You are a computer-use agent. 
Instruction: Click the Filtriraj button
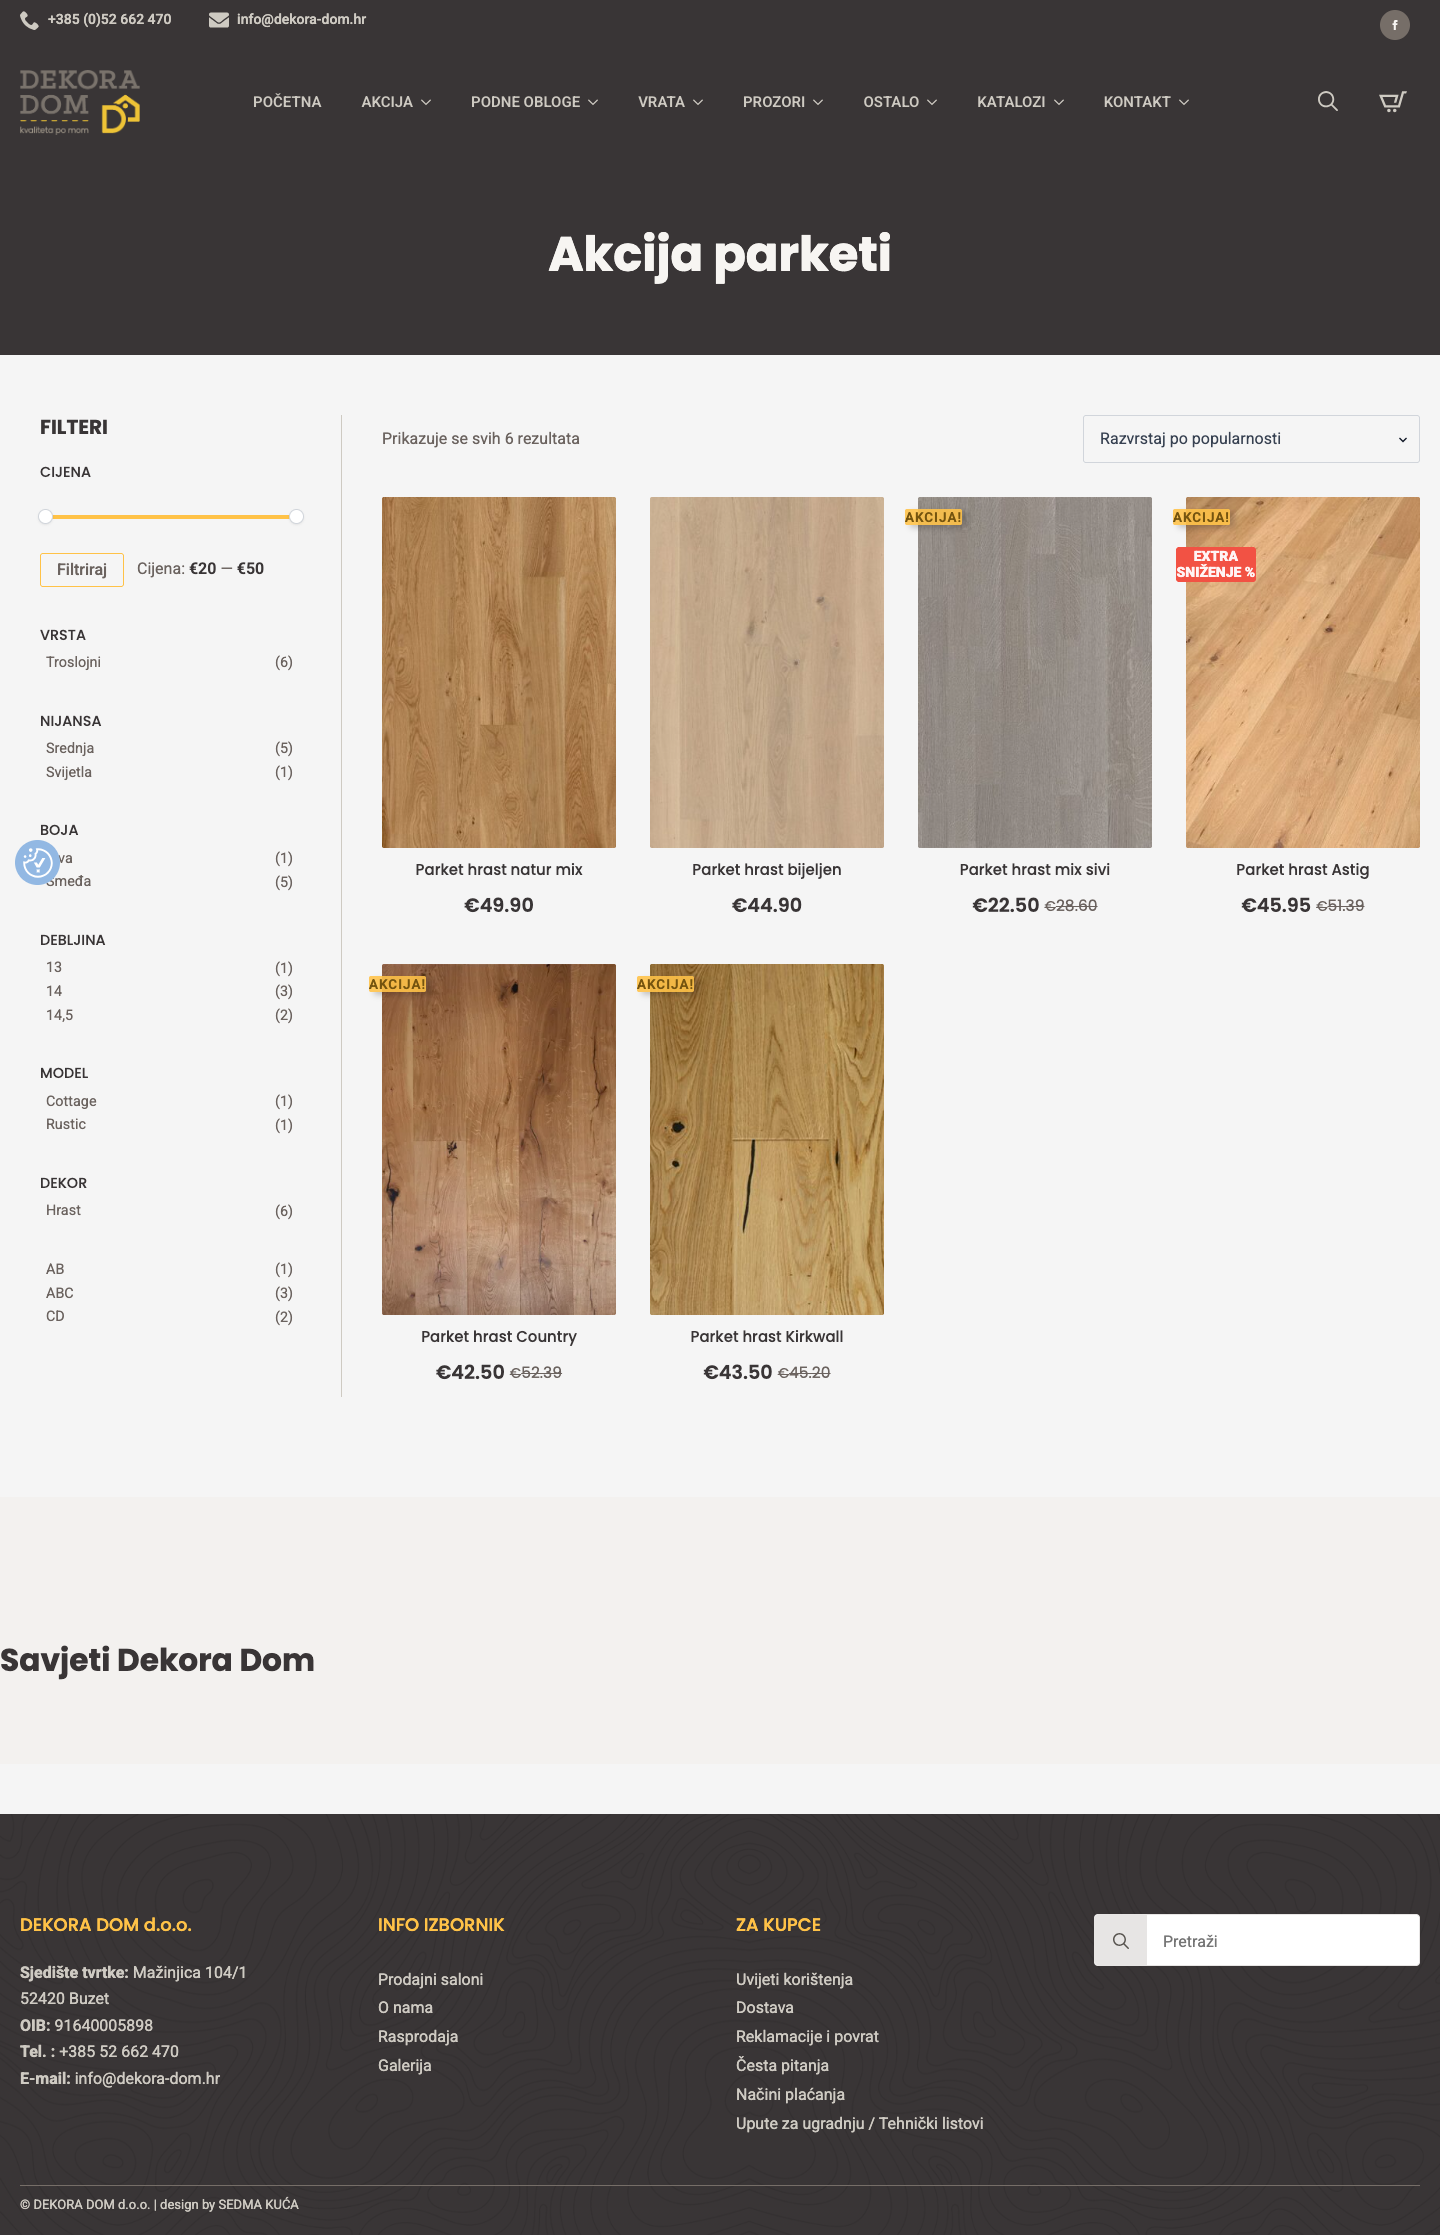pyautogui.click(x=82, y=570)
